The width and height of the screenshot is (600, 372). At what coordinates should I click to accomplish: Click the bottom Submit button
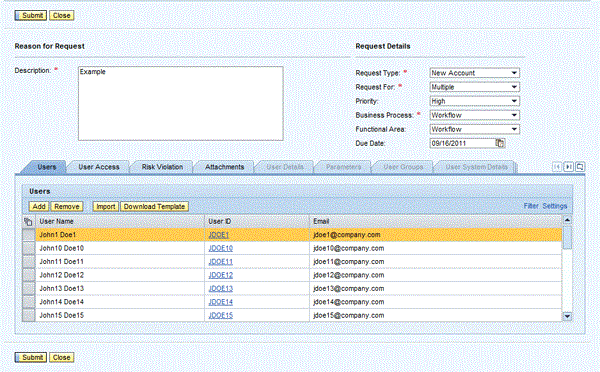(31, 357)
